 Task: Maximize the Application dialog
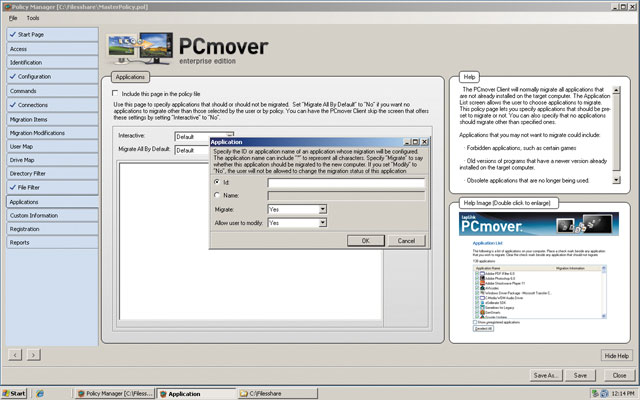416,142
